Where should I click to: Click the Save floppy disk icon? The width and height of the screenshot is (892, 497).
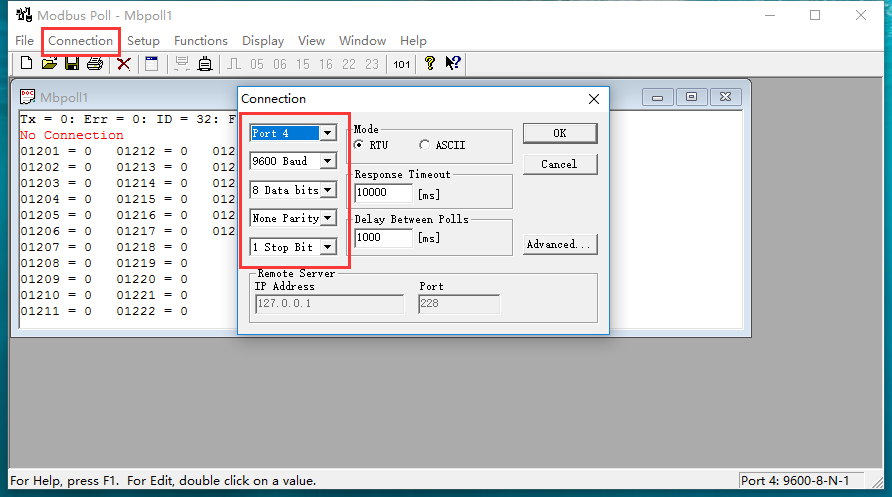pos(72,63)
